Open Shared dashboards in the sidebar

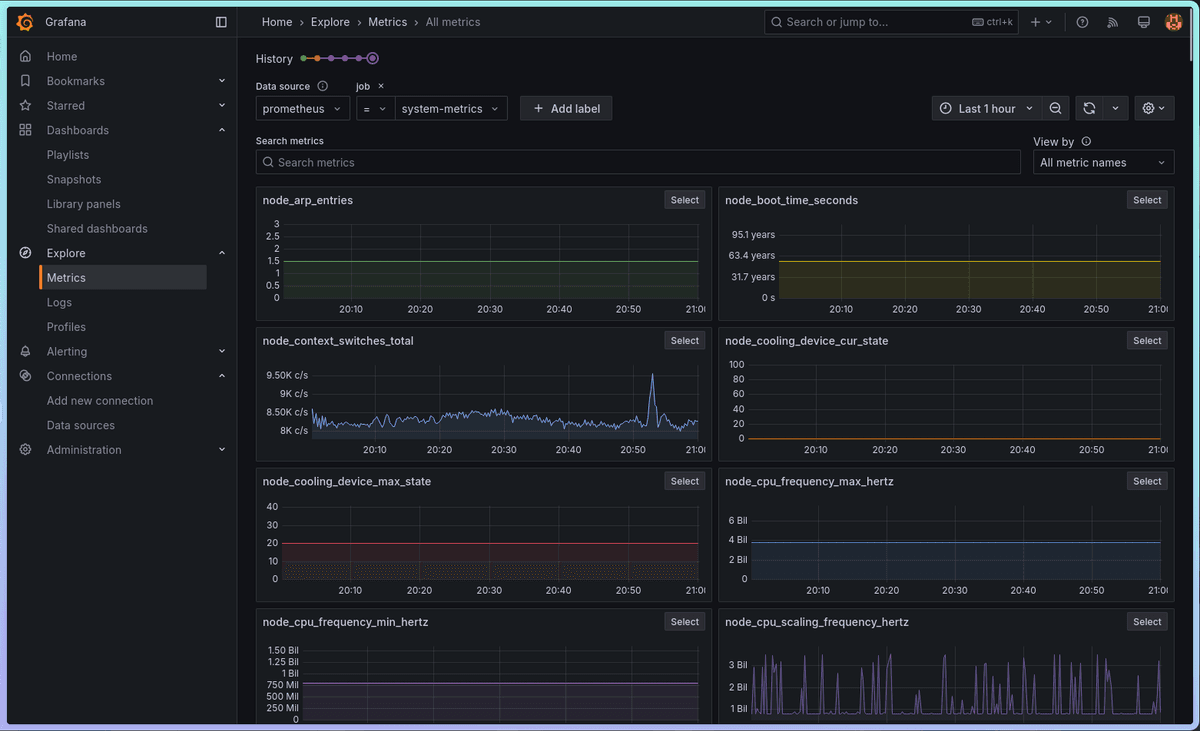coord(97,229)
